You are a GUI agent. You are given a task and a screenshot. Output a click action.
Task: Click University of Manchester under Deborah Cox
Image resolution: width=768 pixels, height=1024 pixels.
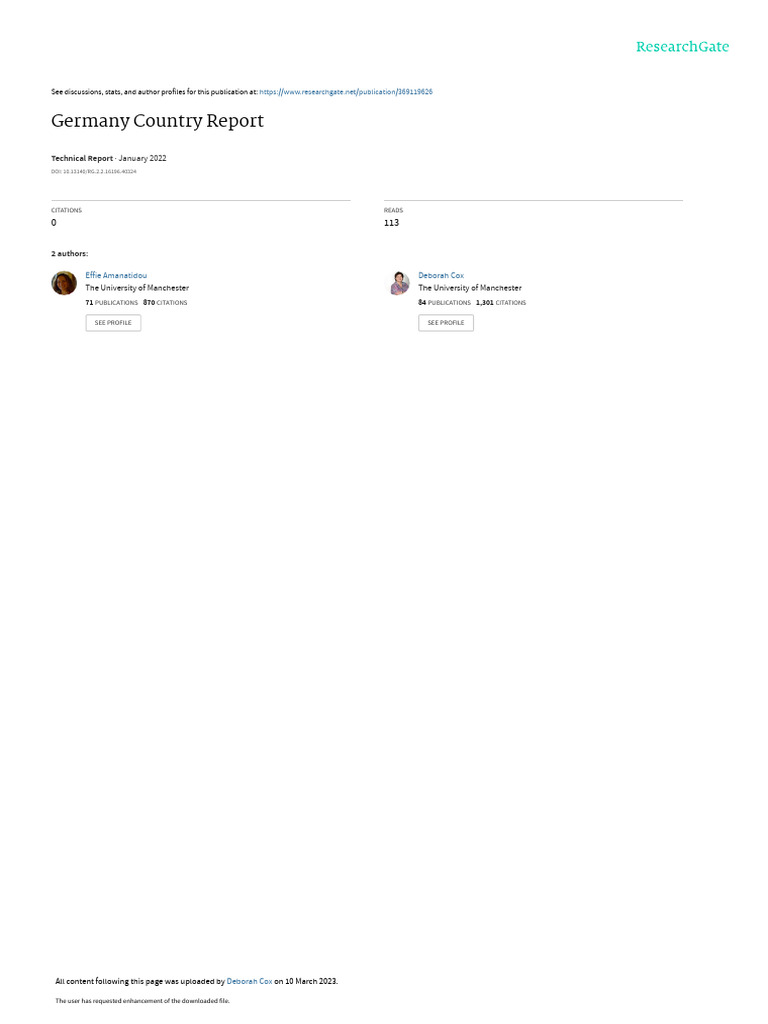[470, 288]
